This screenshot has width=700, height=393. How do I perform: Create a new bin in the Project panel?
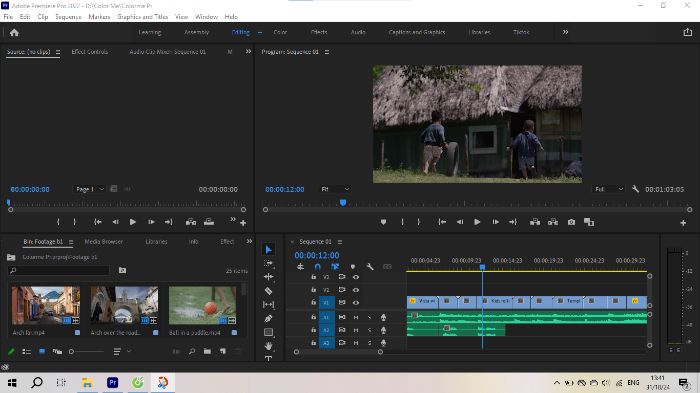[207, 351]
